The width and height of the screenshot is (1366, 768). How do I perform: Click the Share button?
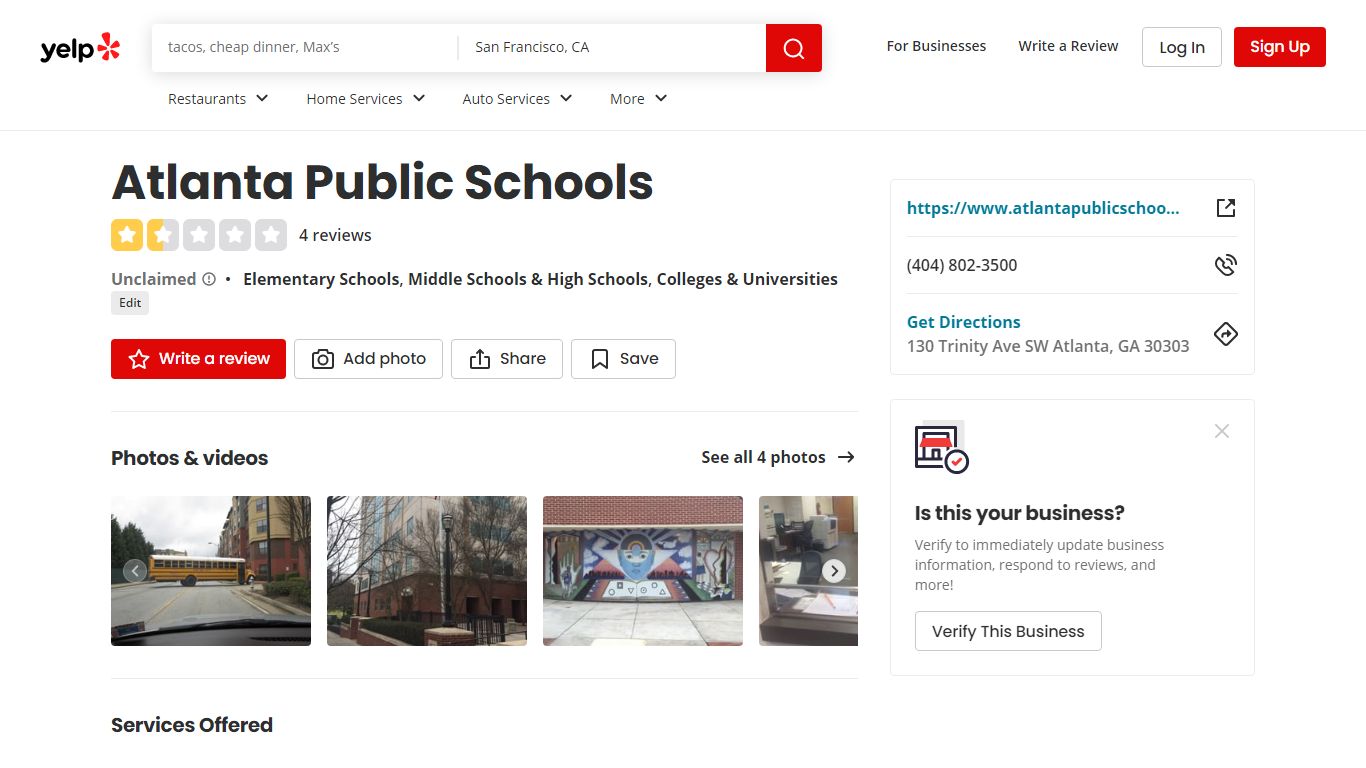click(x=507, y=359)
